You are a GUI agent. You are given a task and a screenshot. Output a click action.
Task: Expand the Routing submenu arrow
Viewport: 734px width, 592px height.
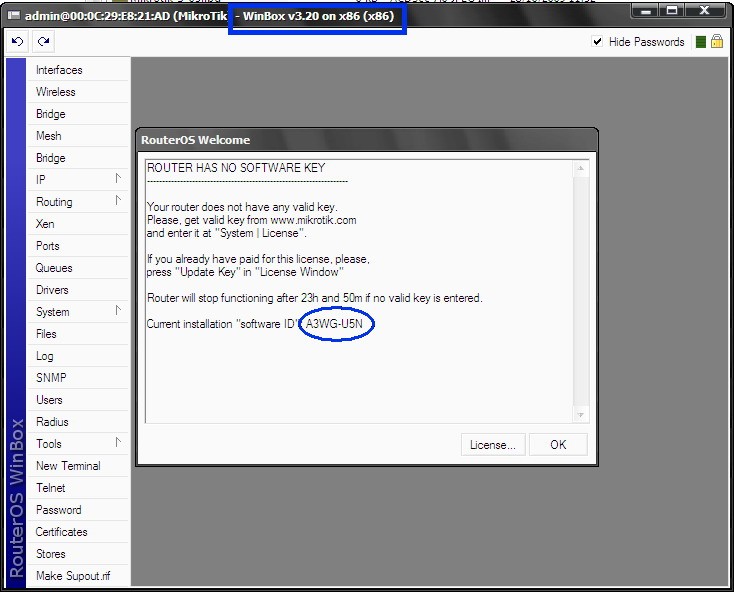click(x=118, y=200)
